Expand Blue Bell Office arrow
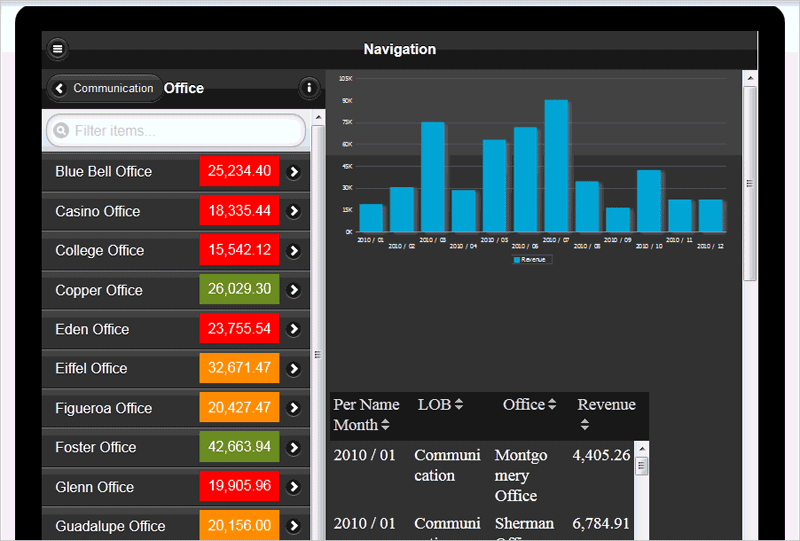The image size is (800, 541). 294,171
